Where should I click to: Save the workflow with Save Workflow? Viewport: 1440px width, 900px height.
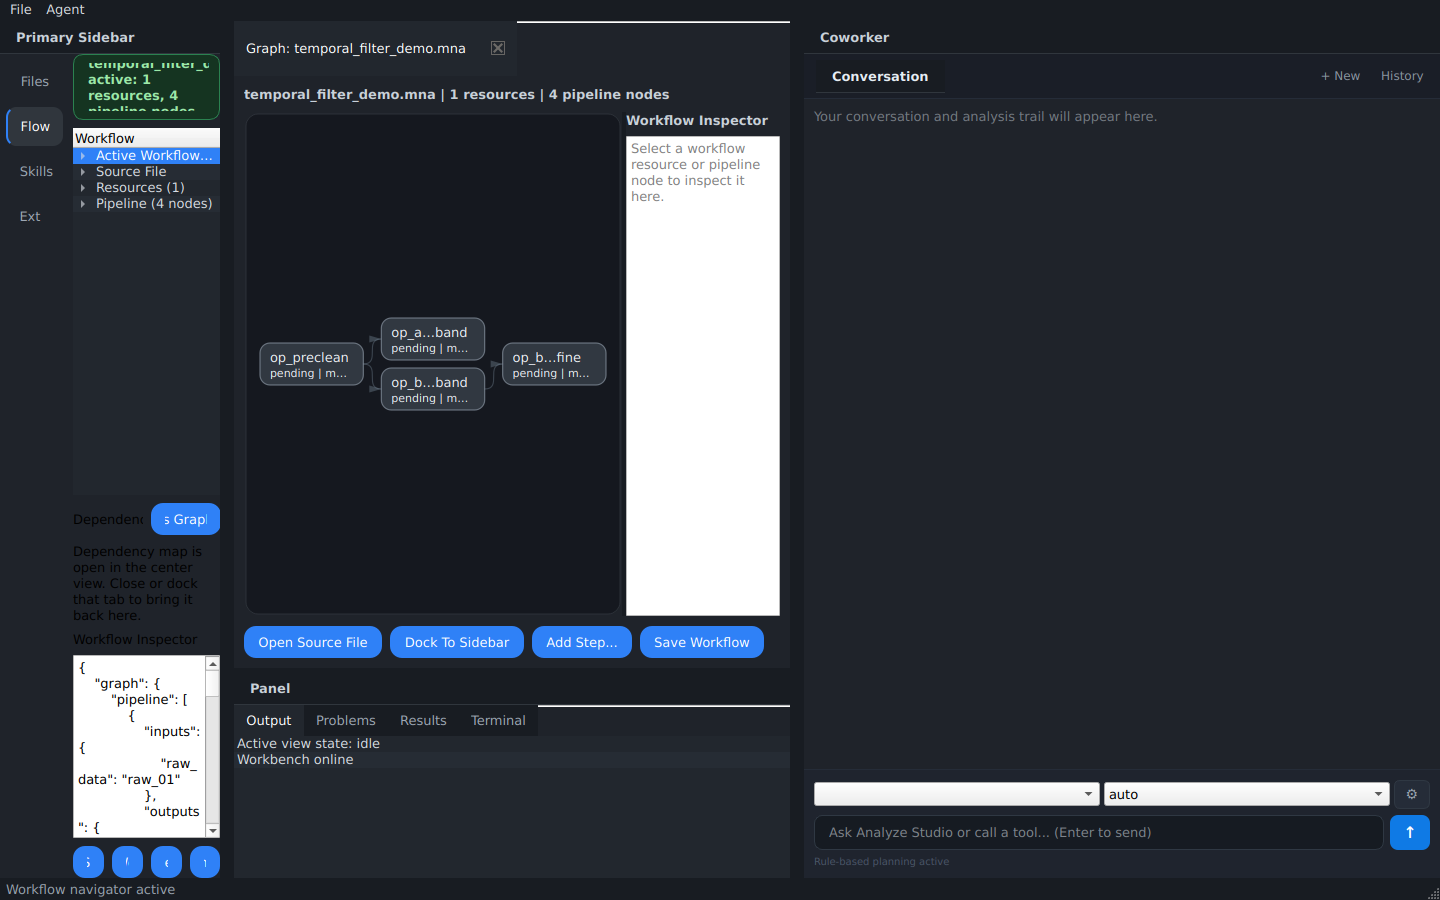click(702, 642)
